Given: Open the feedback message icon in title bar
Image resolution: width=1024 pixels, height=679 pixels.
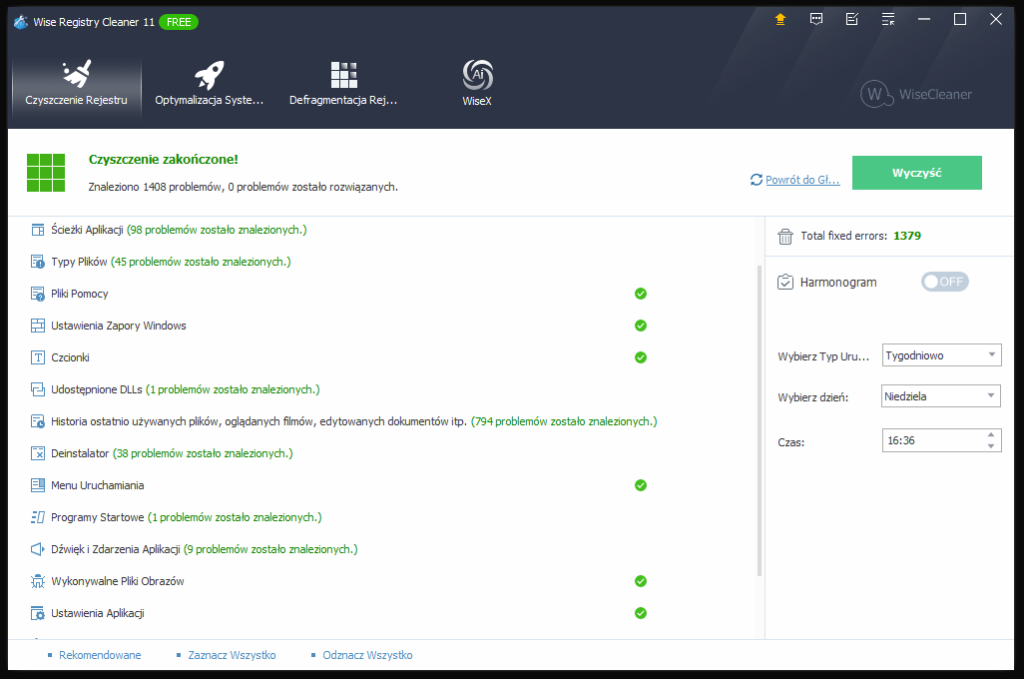Looking at the screenshot, I should [x=816, y=19].
